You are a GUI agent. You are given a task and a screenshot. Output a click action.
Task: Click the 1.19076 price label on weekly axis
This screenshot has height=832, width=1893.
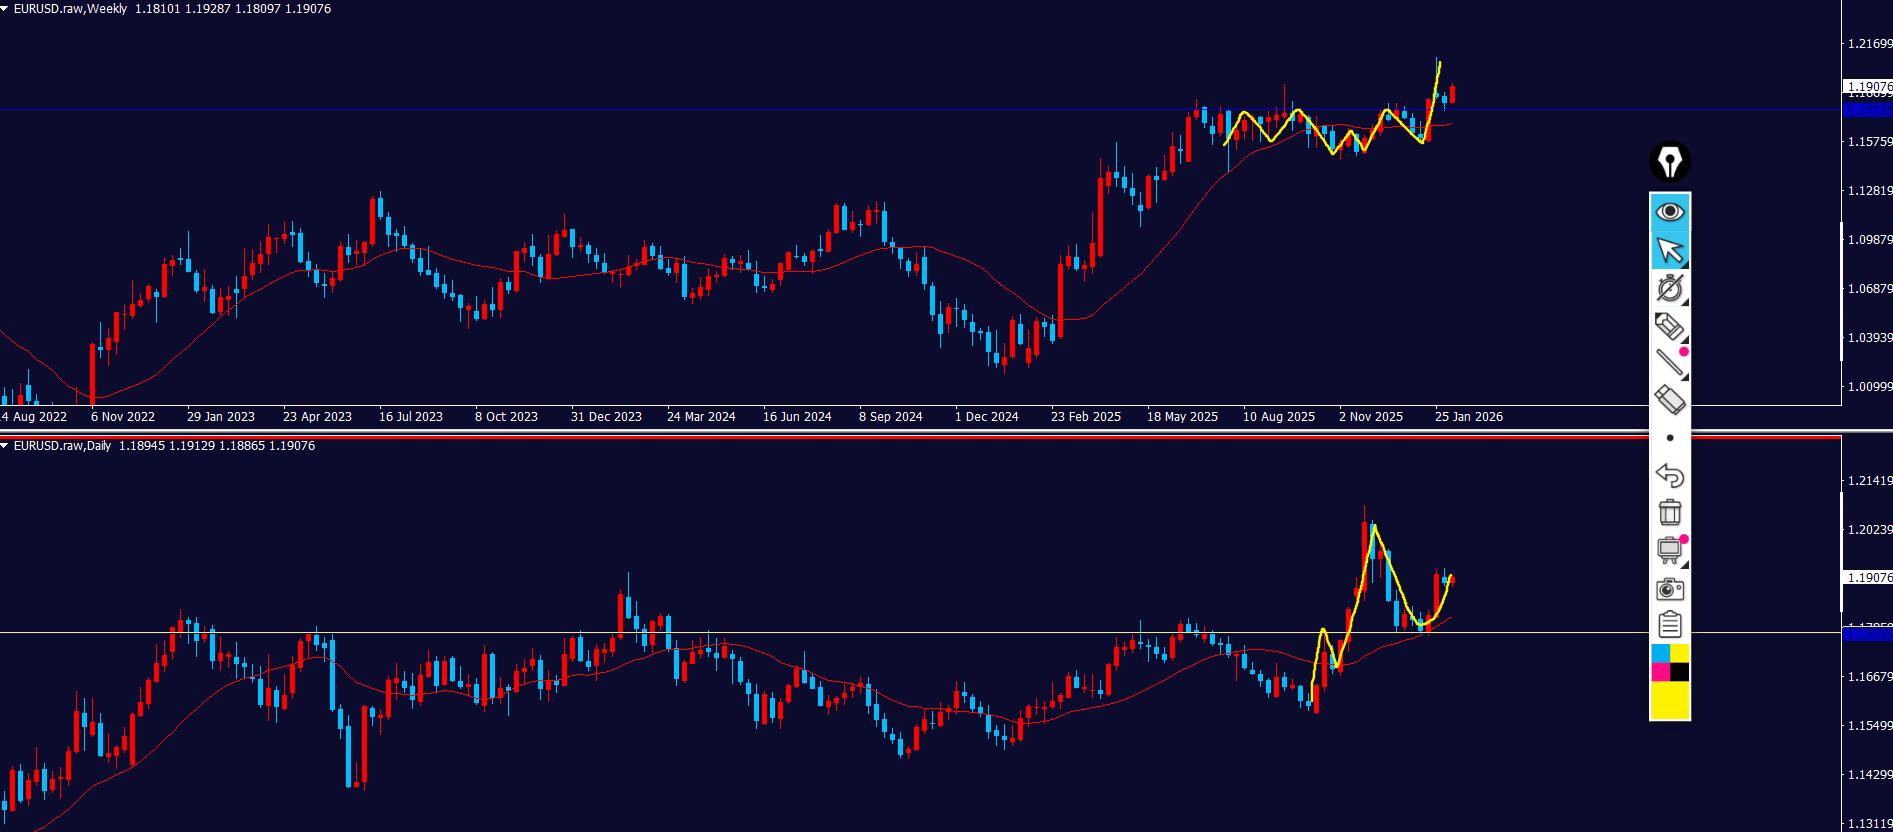(x=1867, y=87)
